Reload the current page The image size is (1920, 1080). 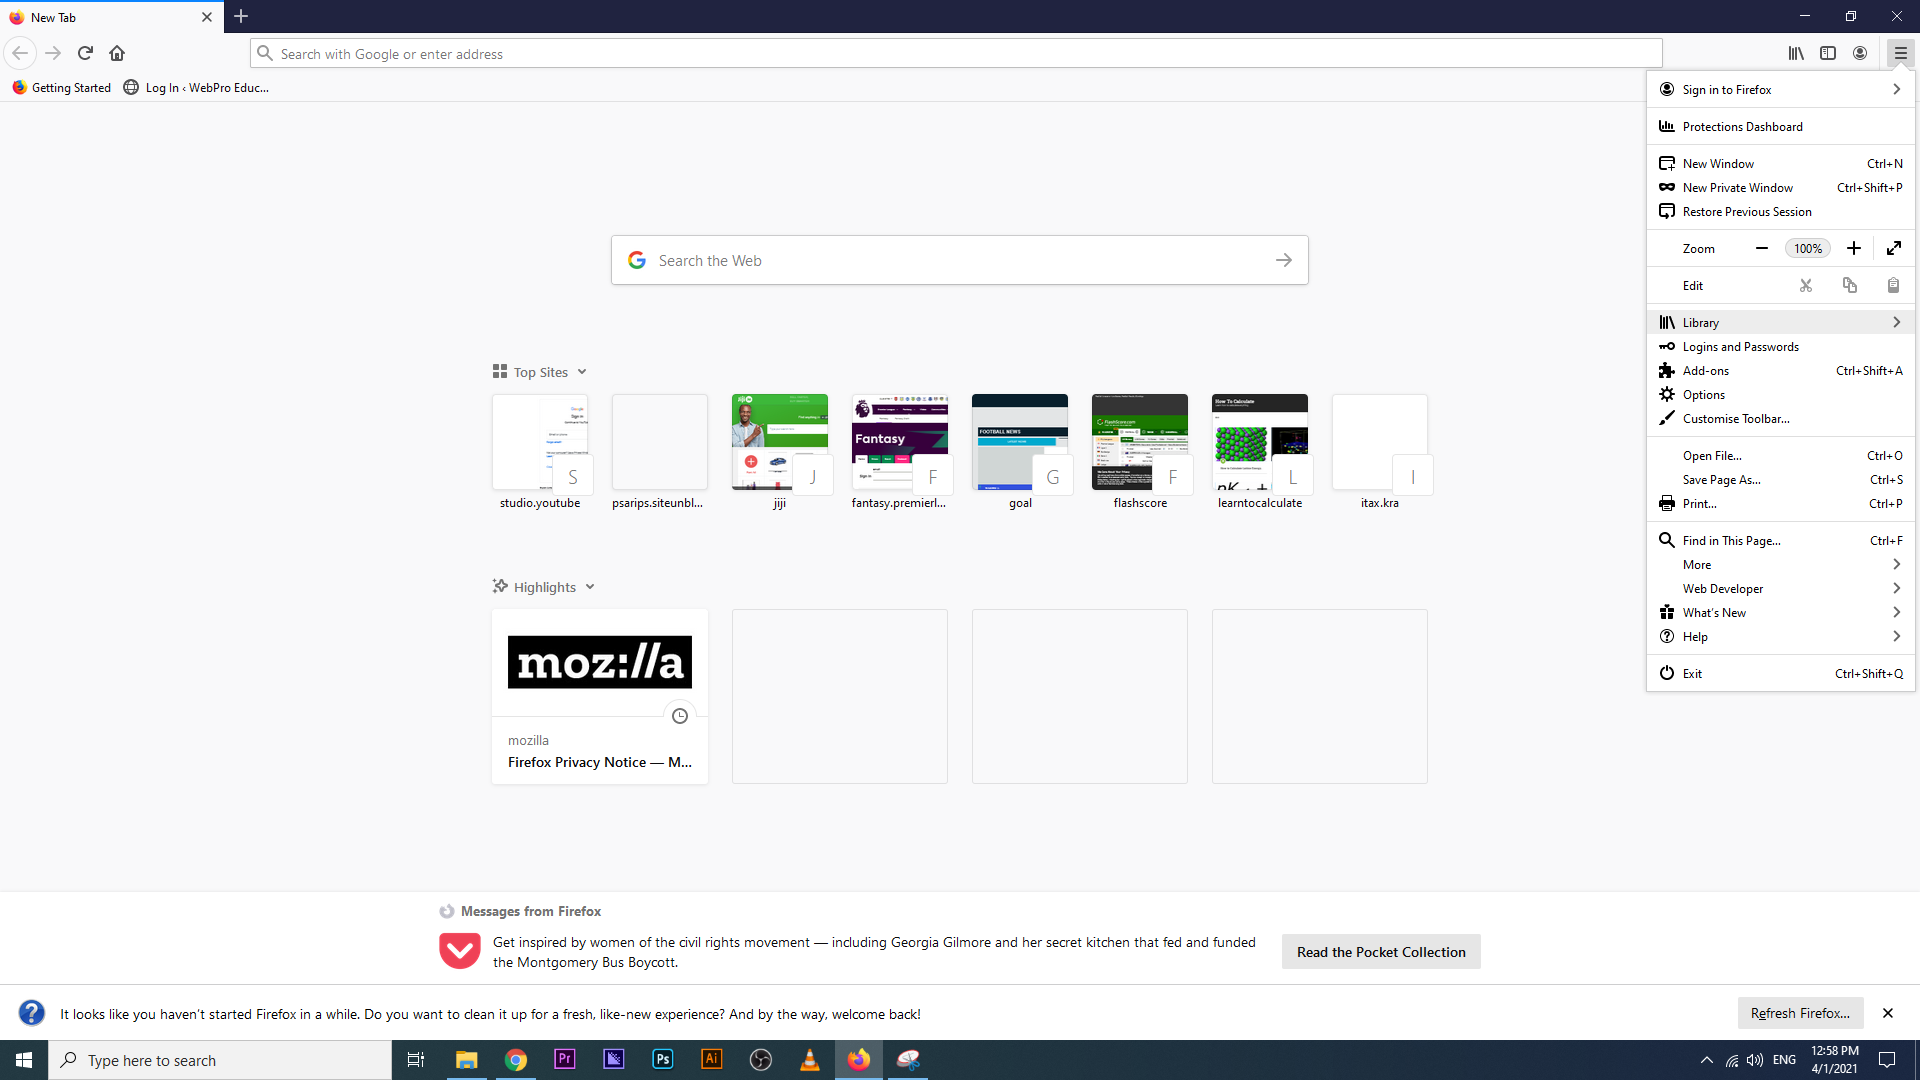coord(85,54)
